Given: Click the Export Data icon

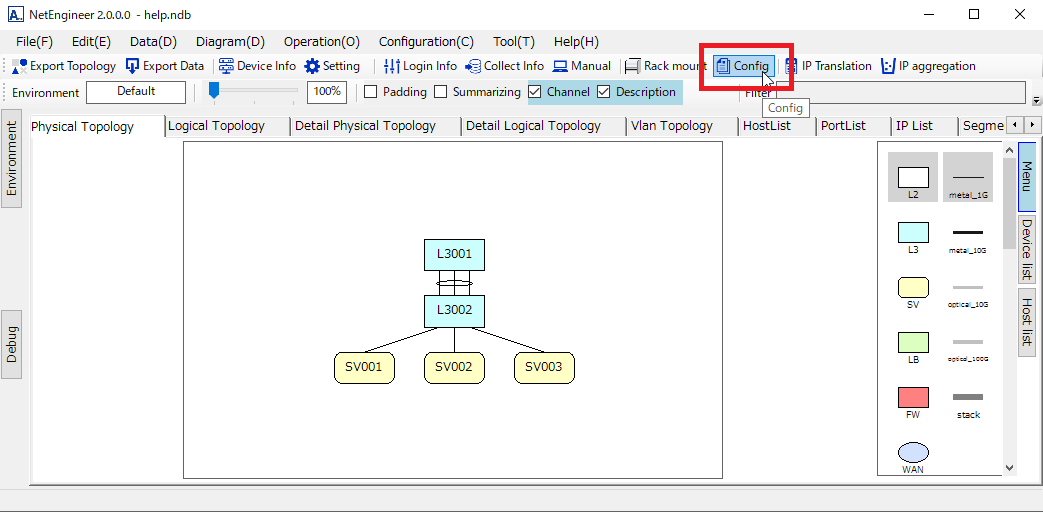Looking at the screenshot, I should (133, 66).
